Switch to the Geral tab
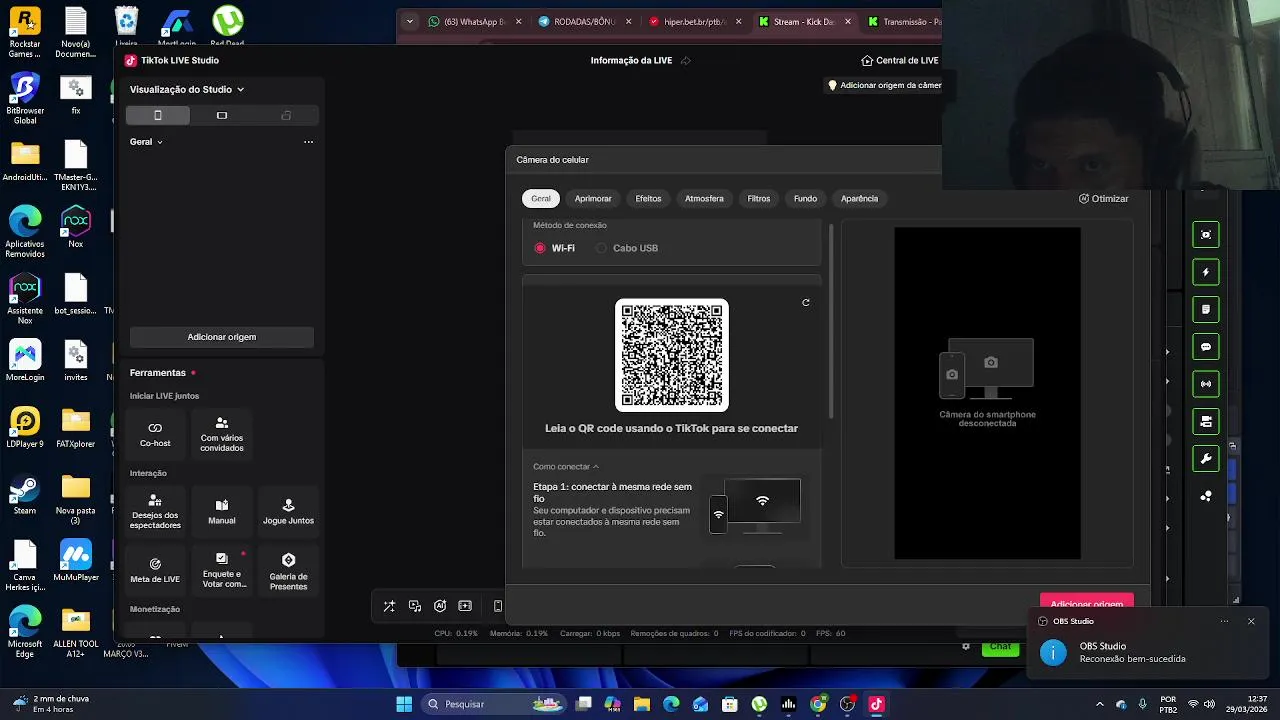Screen dimensions: 1280x720 541,198
